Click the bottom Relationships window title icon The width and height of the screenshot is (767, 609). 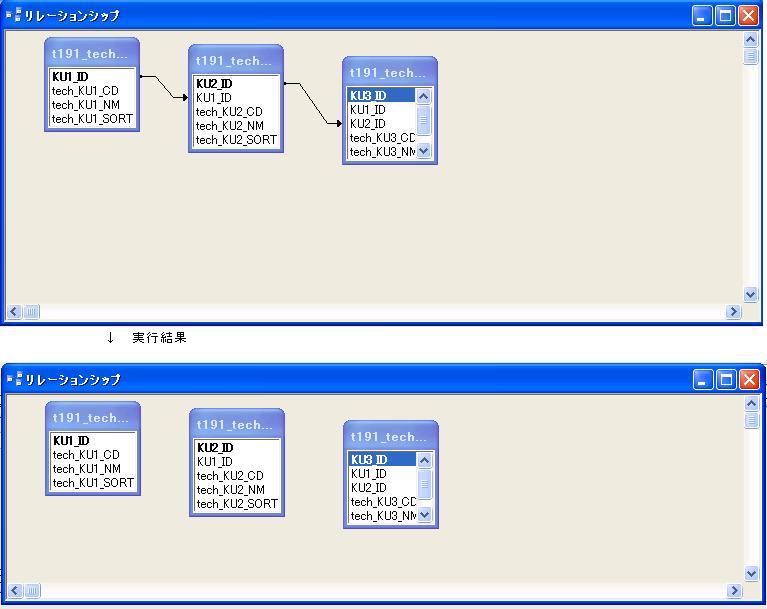click(14, 379)
